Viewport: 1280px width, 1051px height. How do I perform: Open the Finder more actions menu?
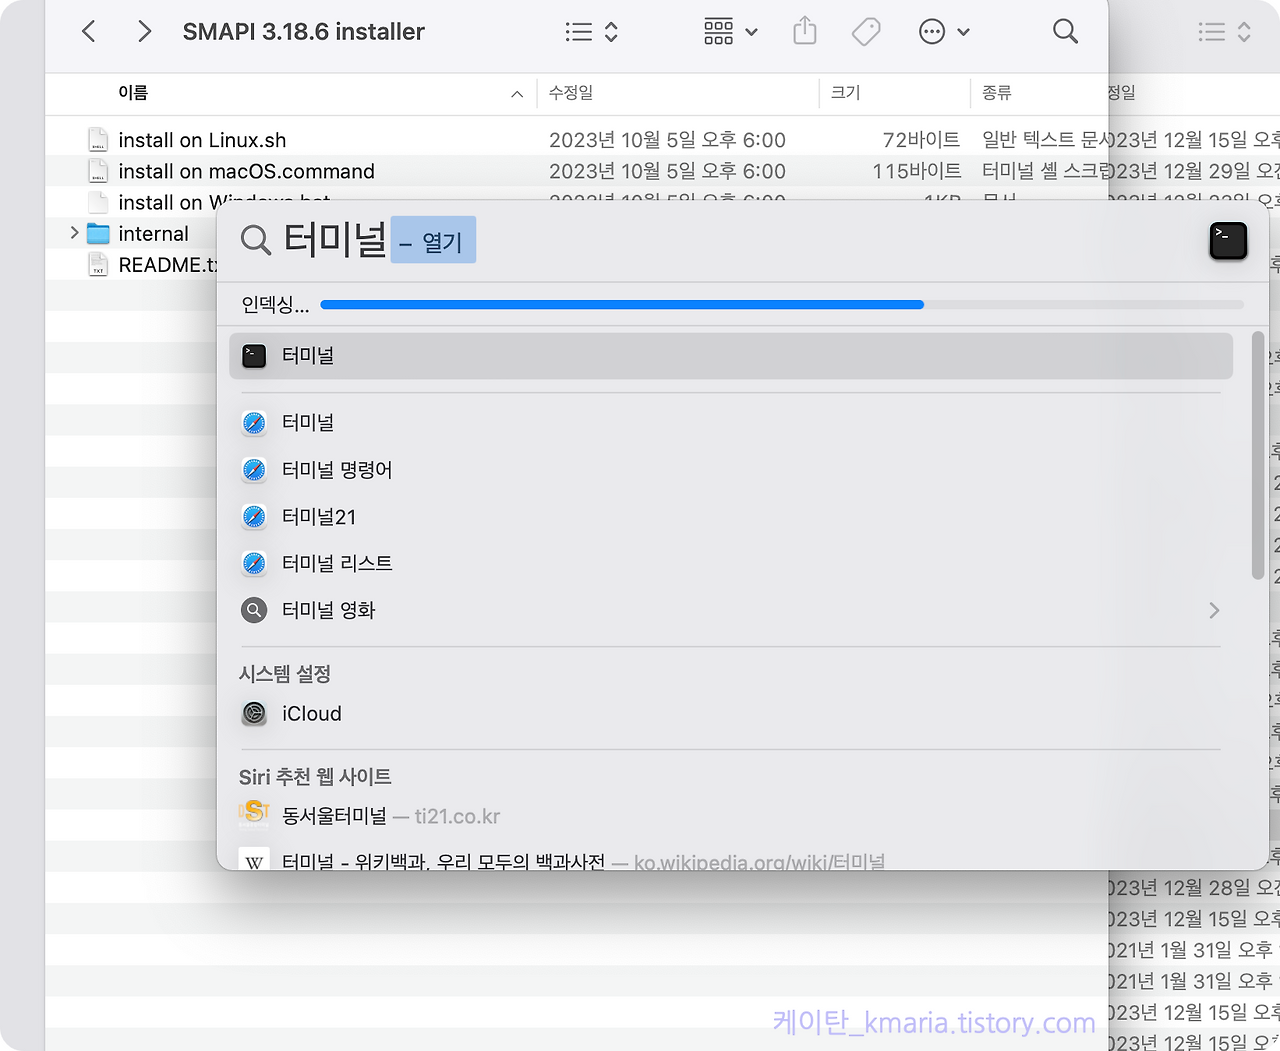[x=944, y=32]
